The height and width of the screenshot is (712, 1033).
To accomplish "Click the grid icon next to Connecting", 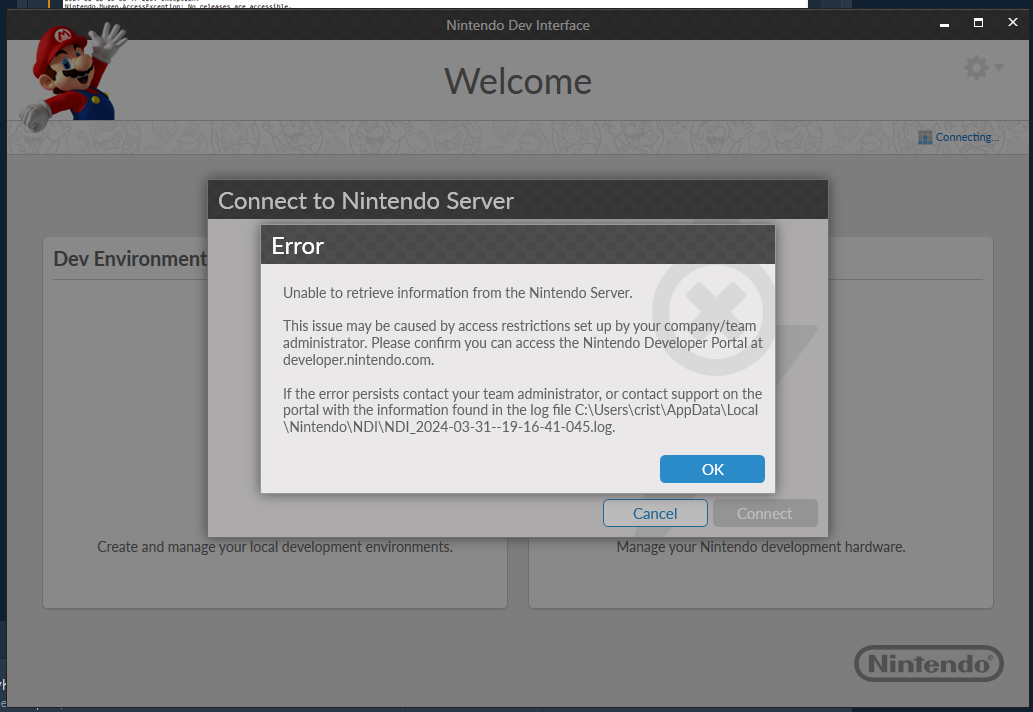I will coord(925,137).
